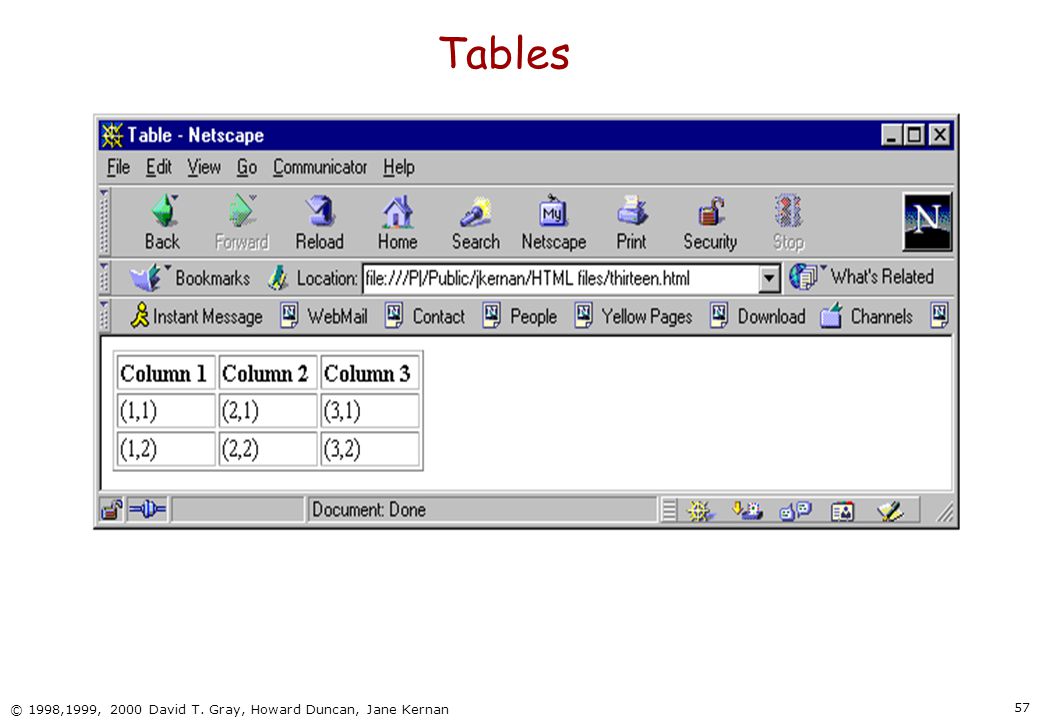Viewport: 1040px width, 720px height.
Task: Open the Go menu
Action: 247,167
